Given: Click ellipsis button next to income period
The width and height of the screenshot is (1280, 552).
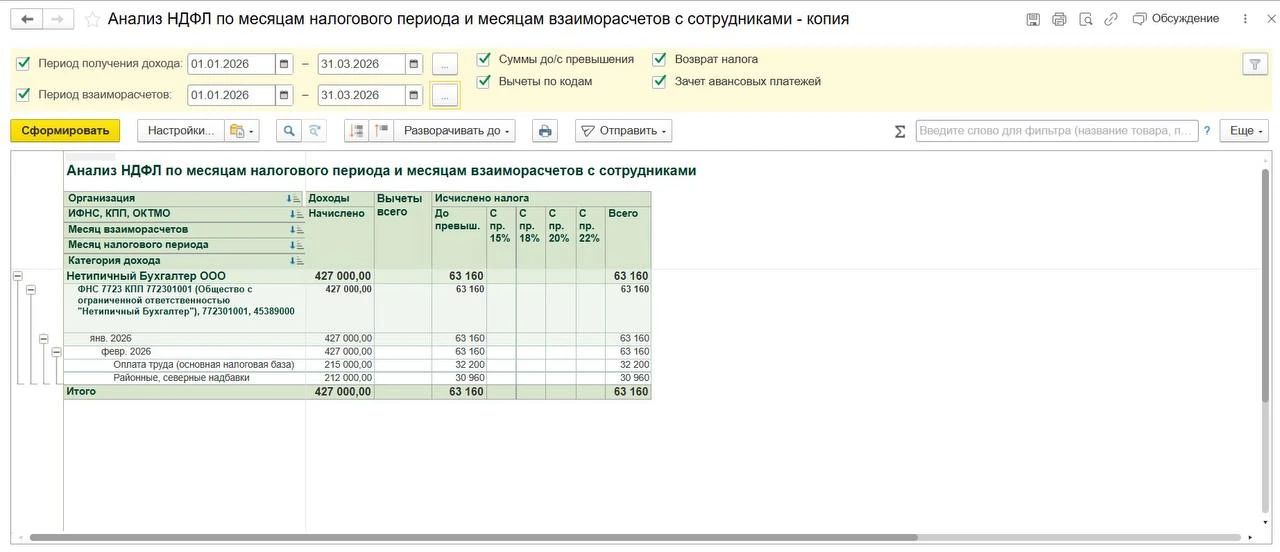Looking at the screenshot, I should (x=445, y=64).
